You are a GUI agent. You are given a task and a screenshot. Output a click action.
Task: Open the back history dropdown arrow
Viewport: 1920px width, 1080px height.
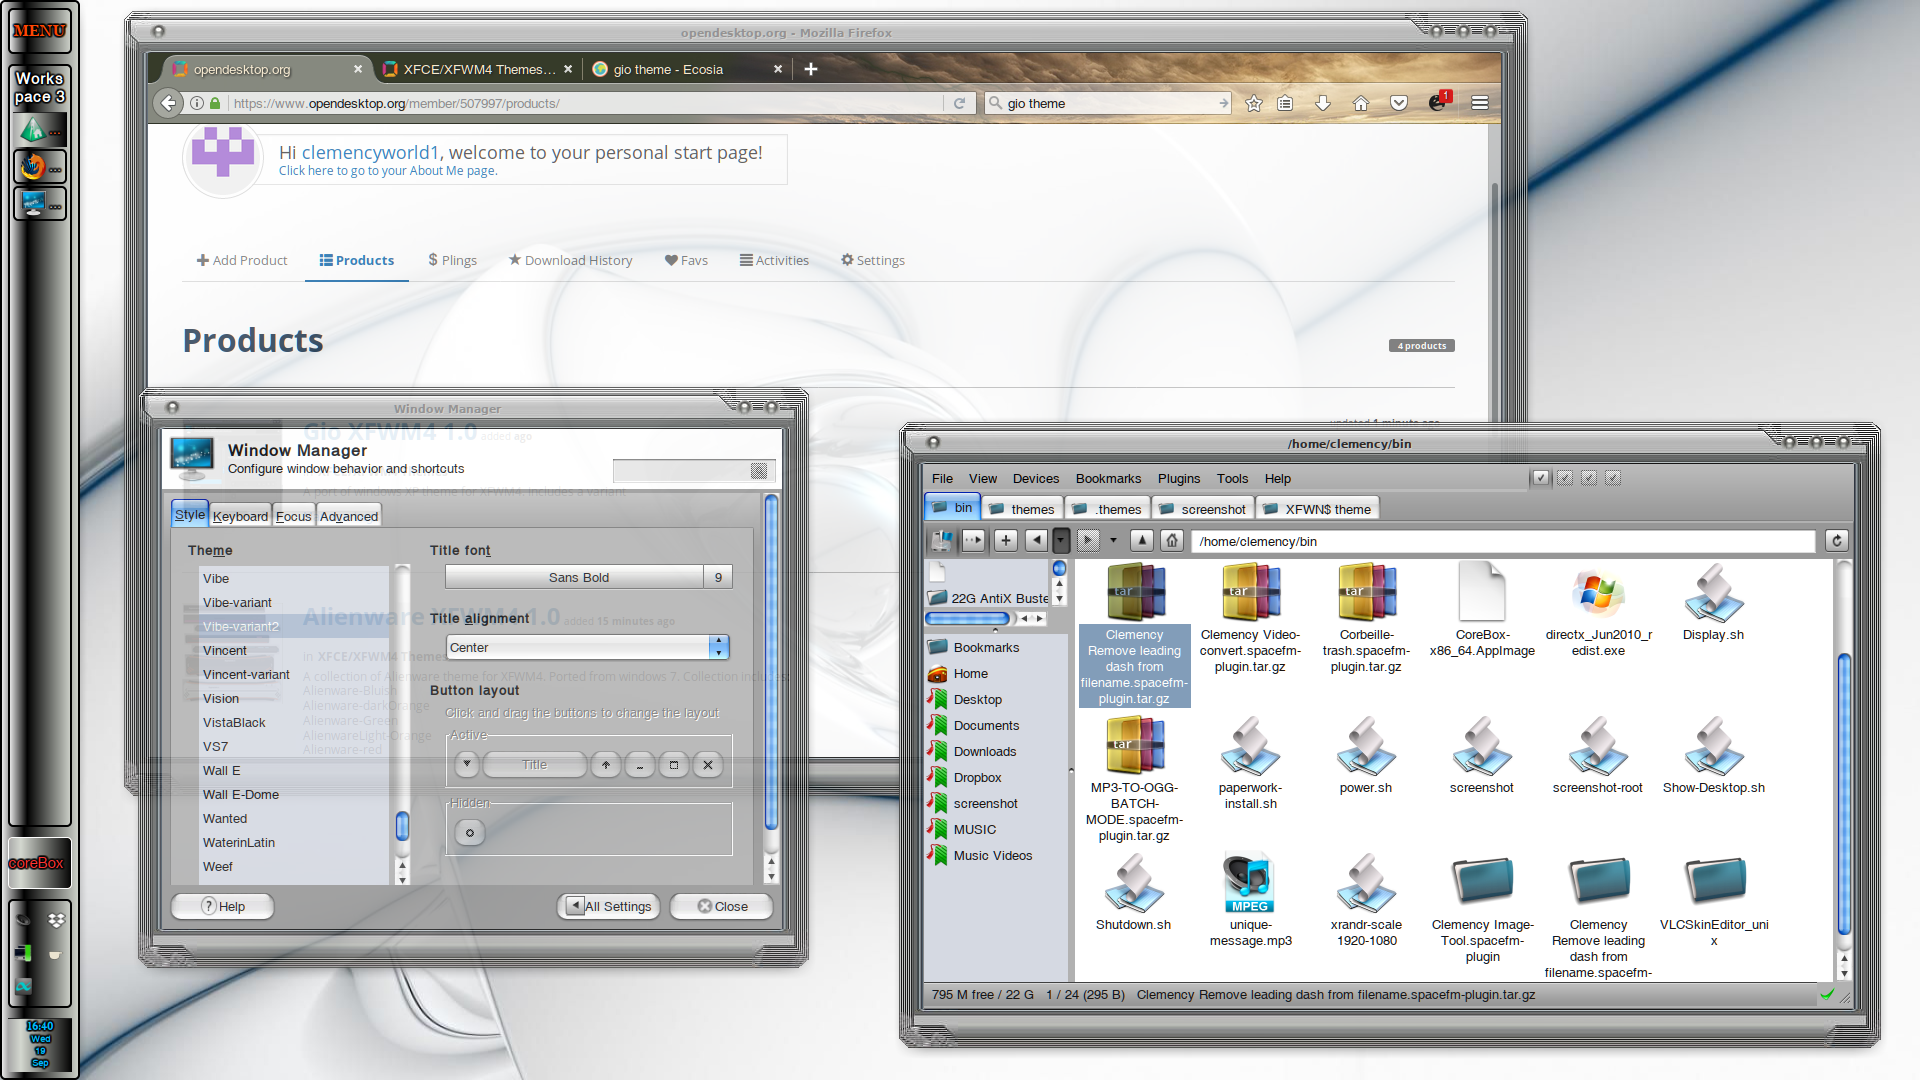(x=1061, y=541)
